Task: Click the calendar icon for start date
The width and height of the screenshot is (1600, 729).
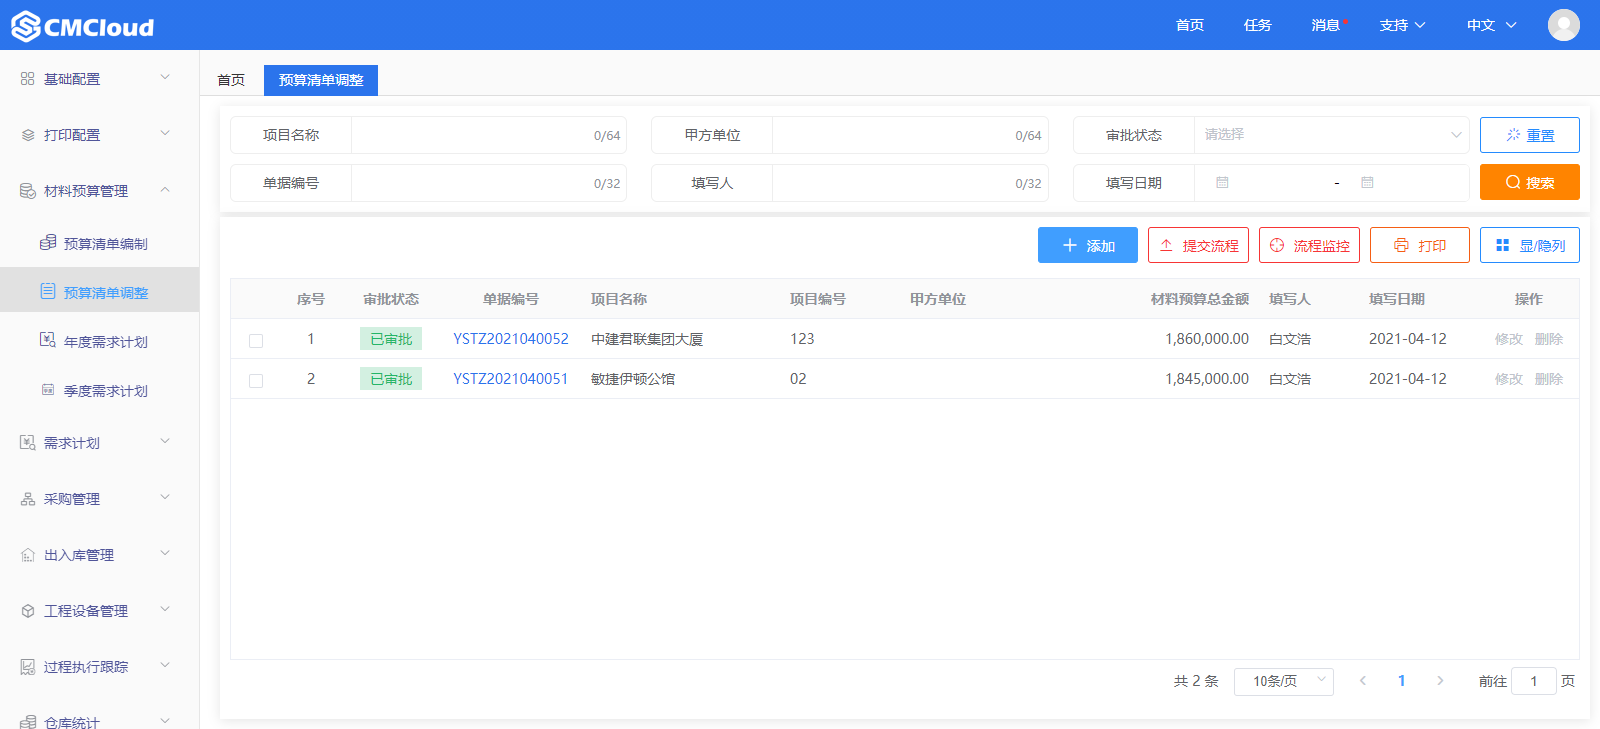Action: click(1222, 183)
